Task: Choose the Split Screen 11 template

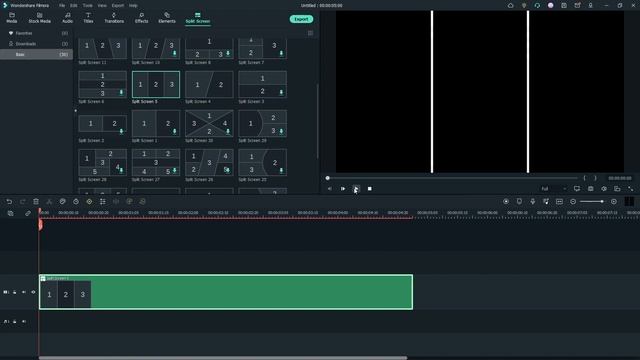Action: point(102,48)
